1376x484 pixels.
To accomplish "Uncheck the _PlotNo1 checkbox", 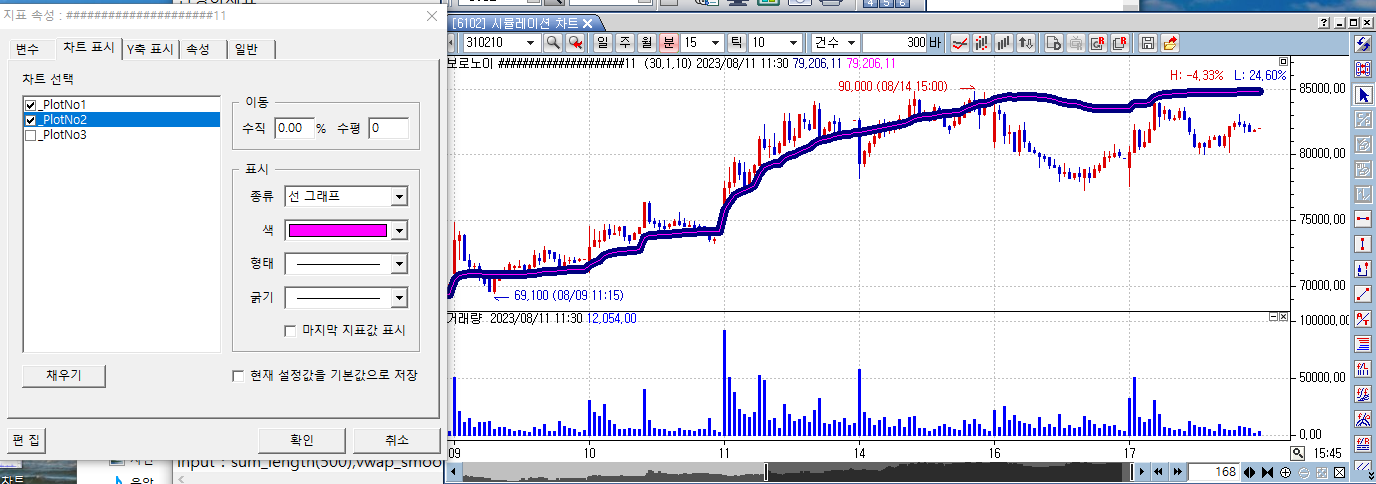I will [x=30, y=105].
